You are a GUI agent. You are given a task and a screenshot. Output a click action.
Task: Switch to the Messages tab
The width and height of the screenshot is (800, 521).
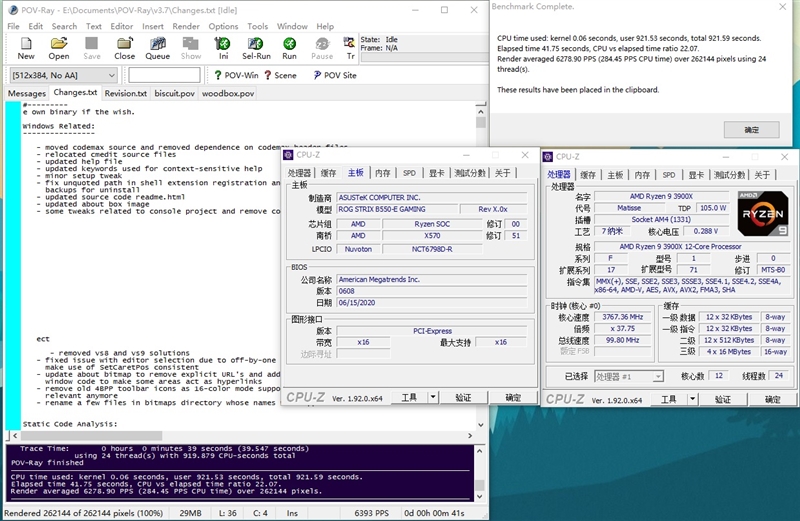point(27,93)
